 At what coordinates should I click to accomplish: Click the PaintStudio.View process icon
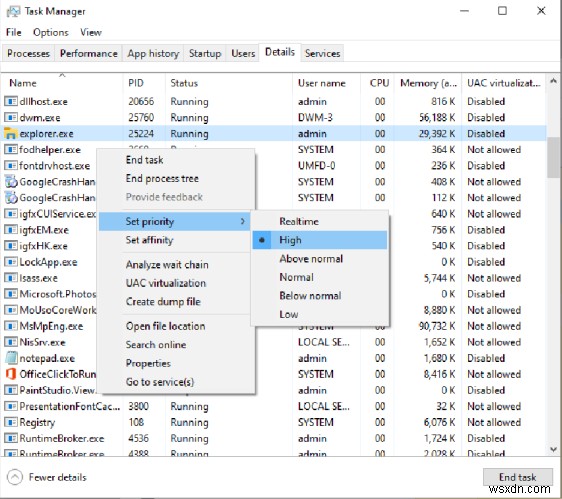10,390
